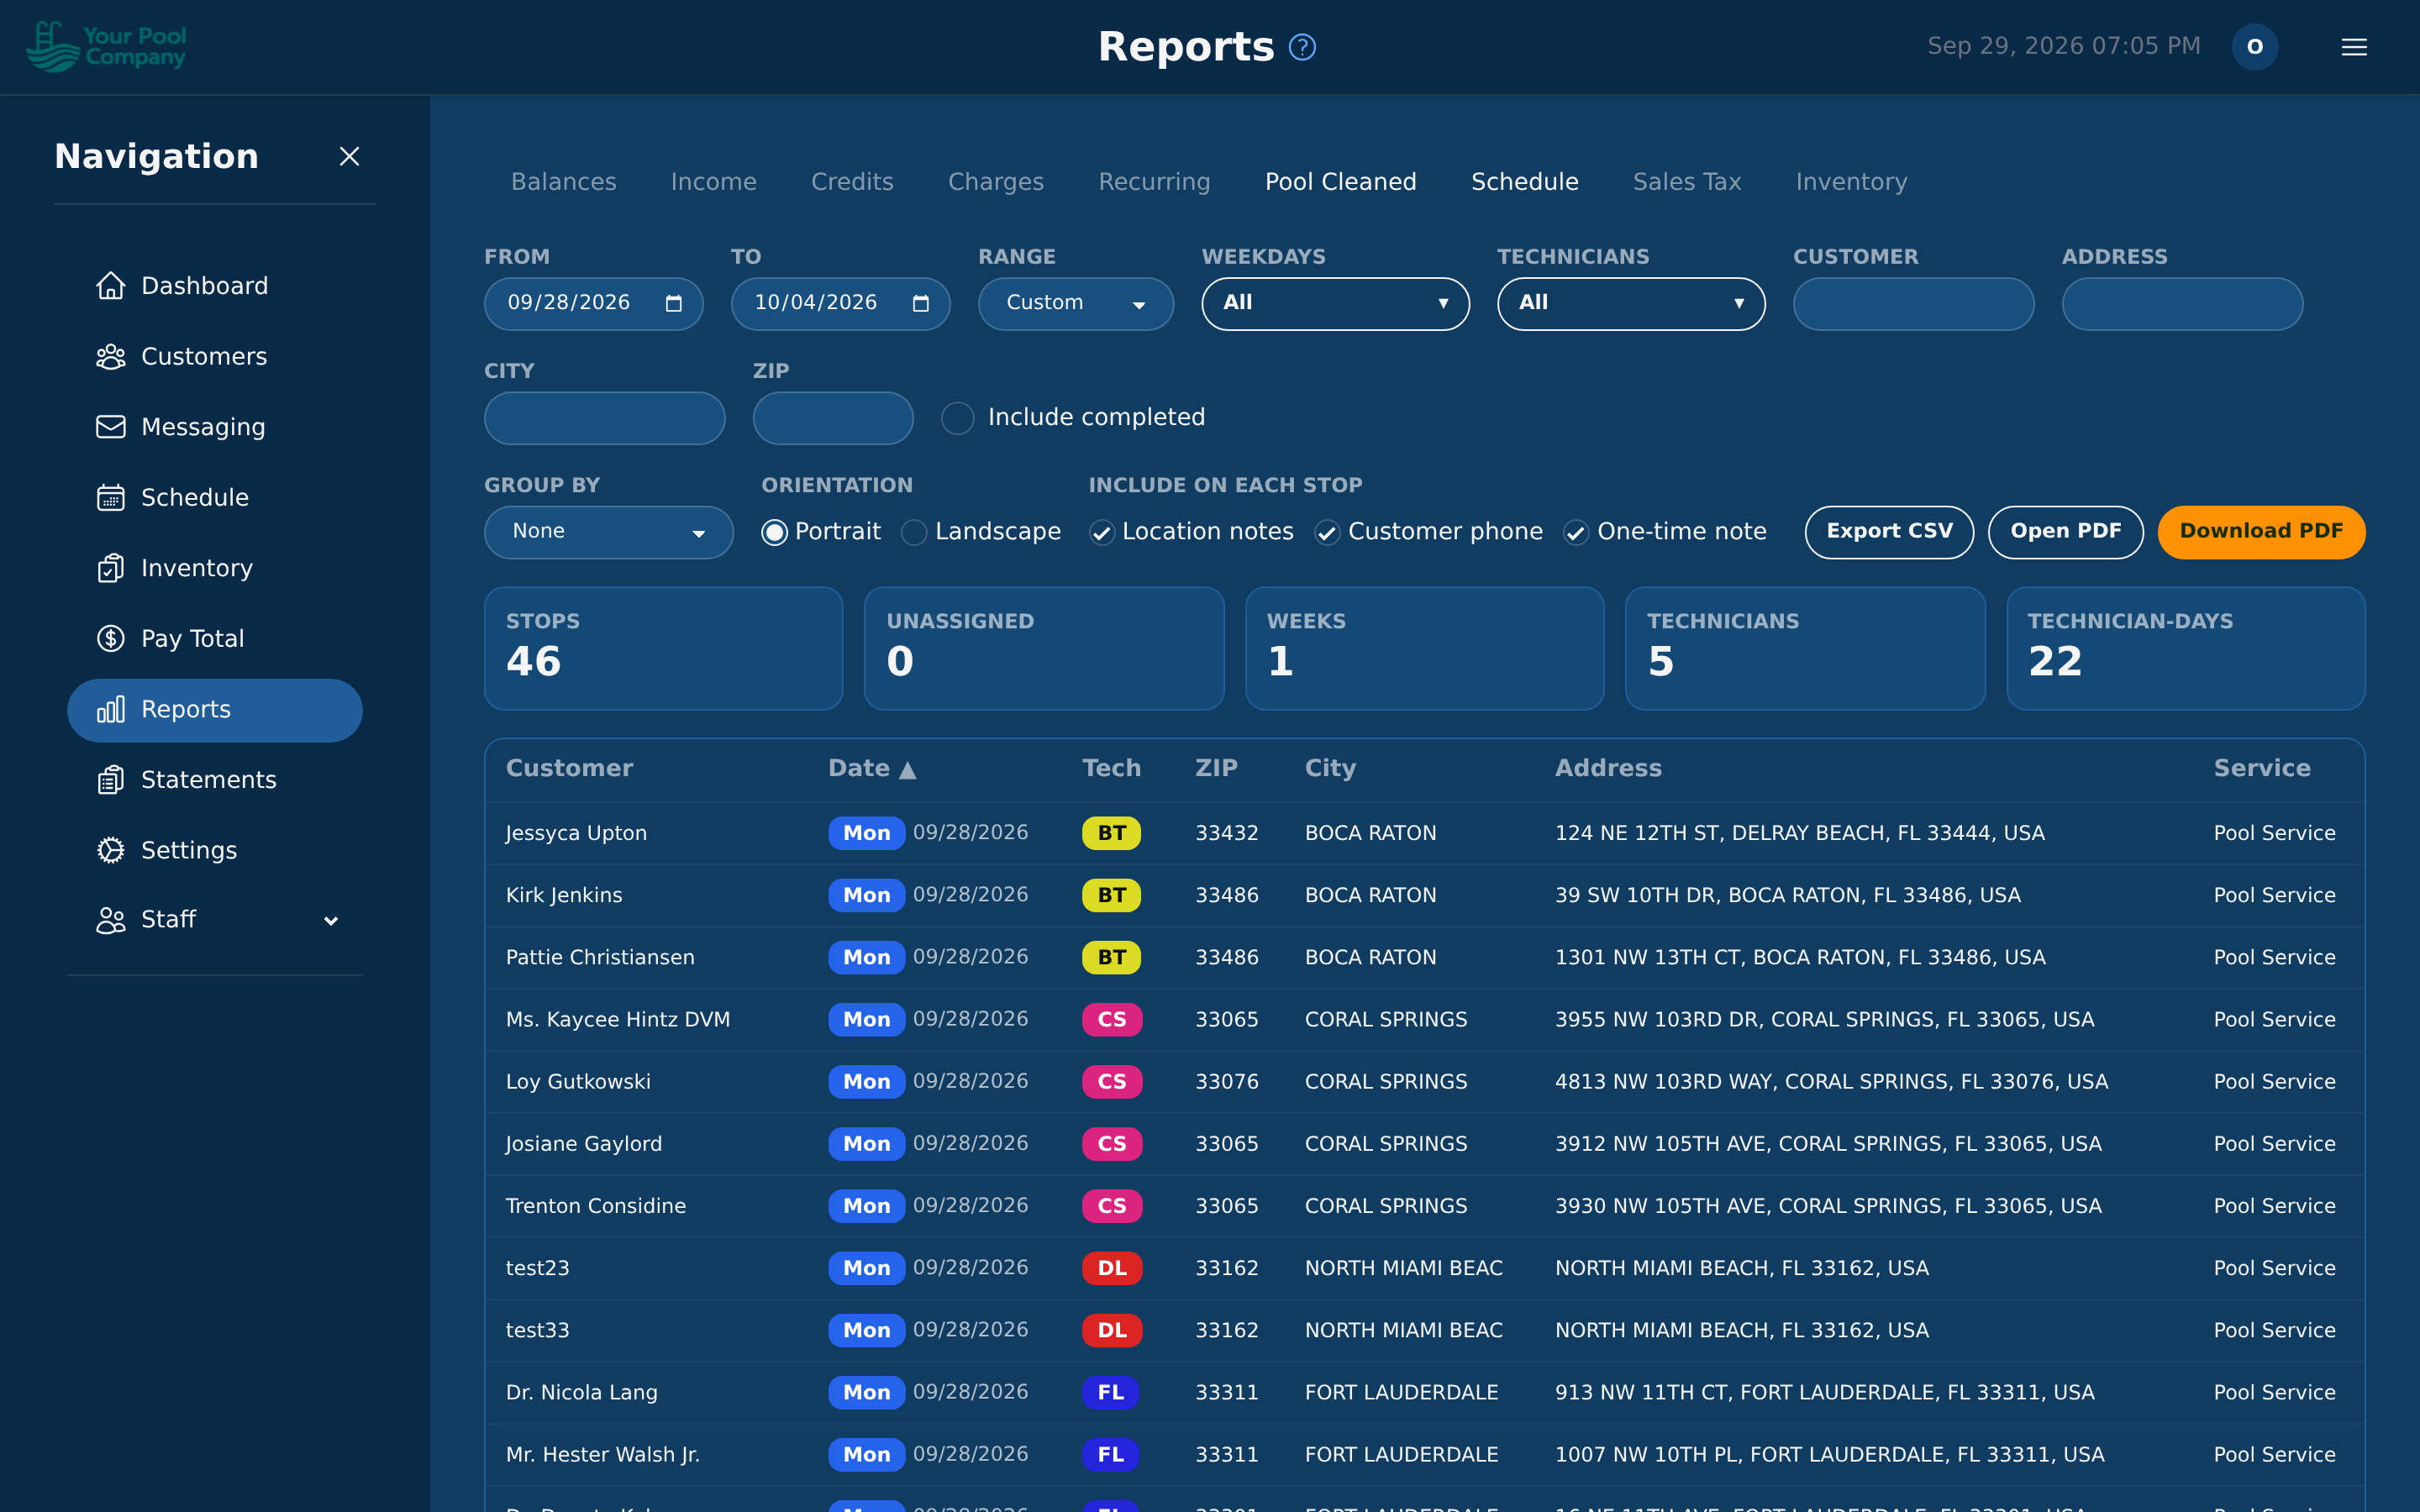Screen dimensions: 2420x1512
Task: Expand the Staff submenu chevron
Action: (x=331, y=921)
